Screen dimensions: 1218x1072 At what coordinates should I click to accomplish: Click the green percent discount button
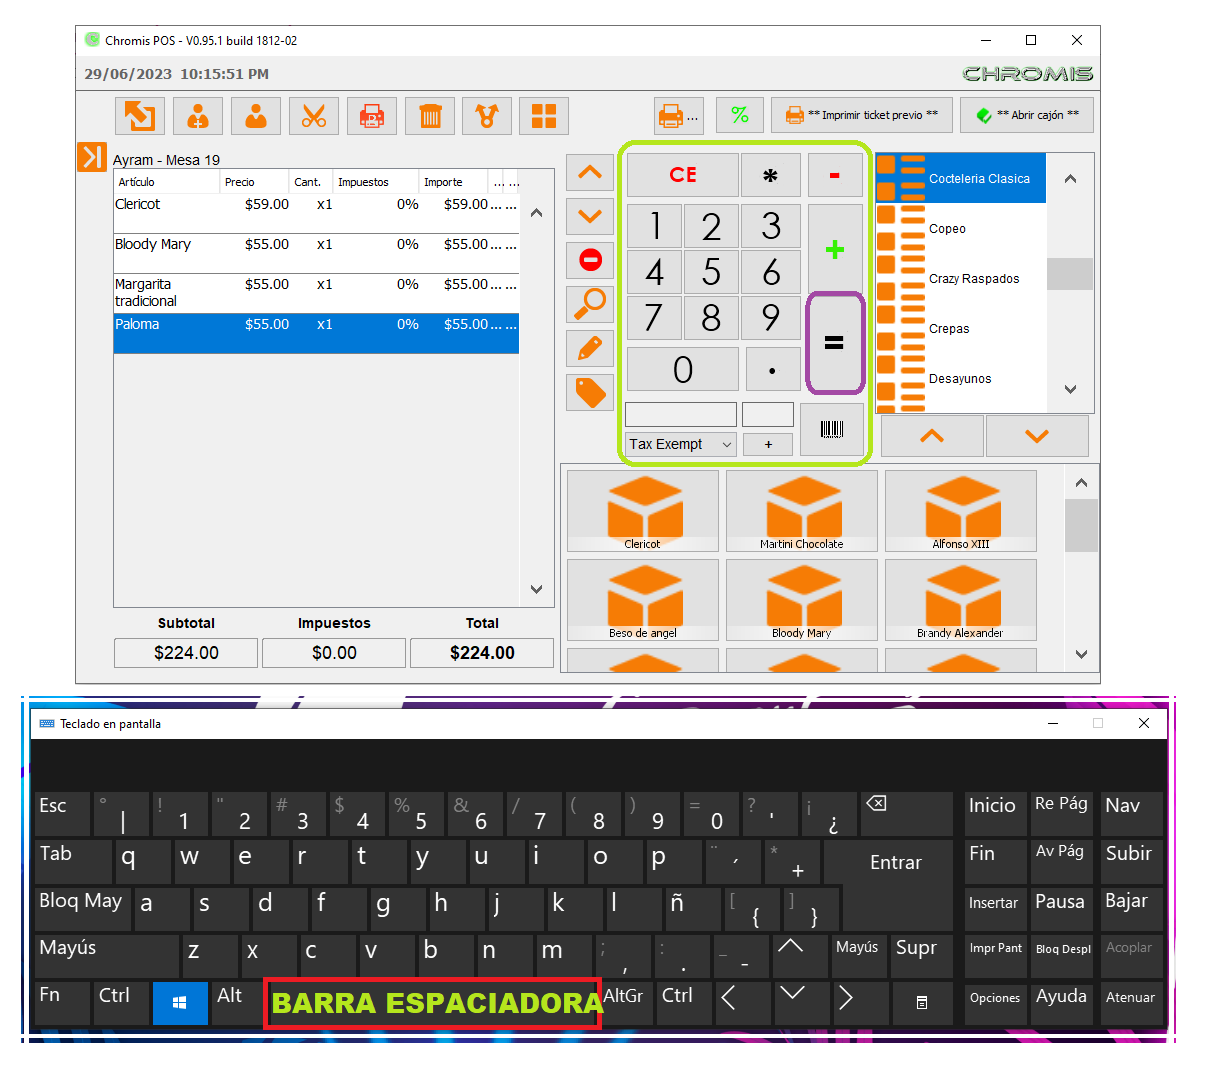pyautogui.click(x=740, y=115)
